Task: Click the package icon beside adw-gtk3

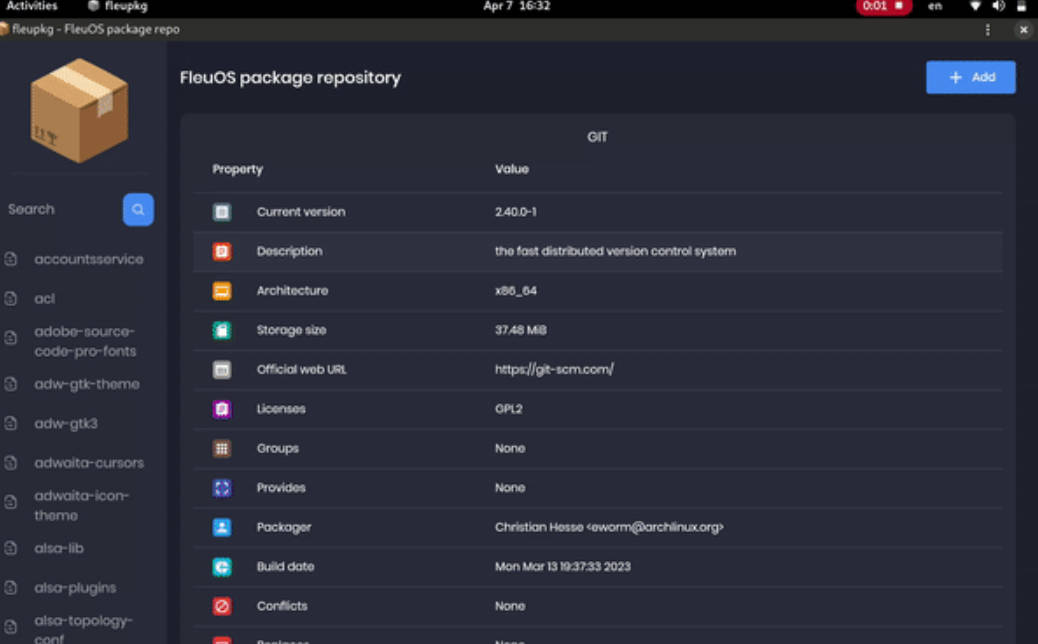Action: tap(11, 424)
